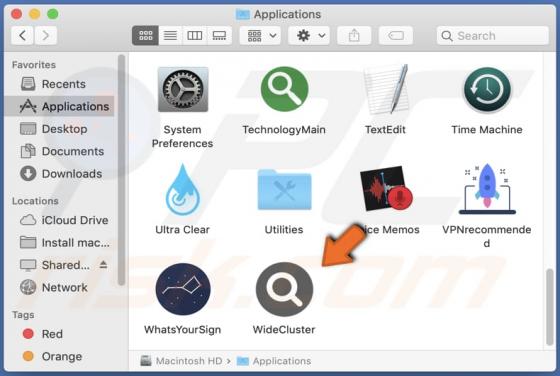Open the group-by arrangement dropdown

pos(260,35)
